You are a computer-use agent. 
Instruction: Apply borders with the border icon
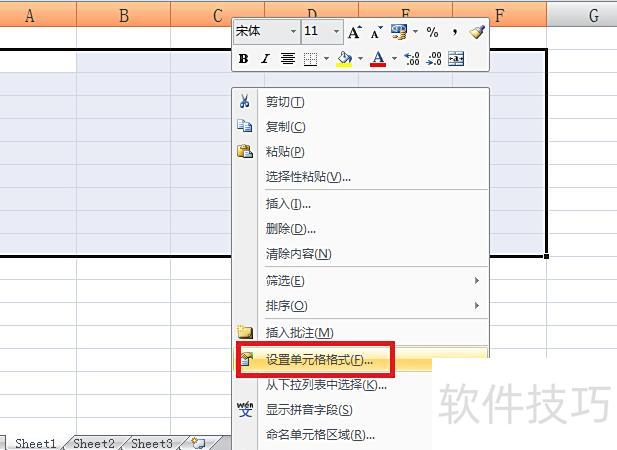point(310,59)
